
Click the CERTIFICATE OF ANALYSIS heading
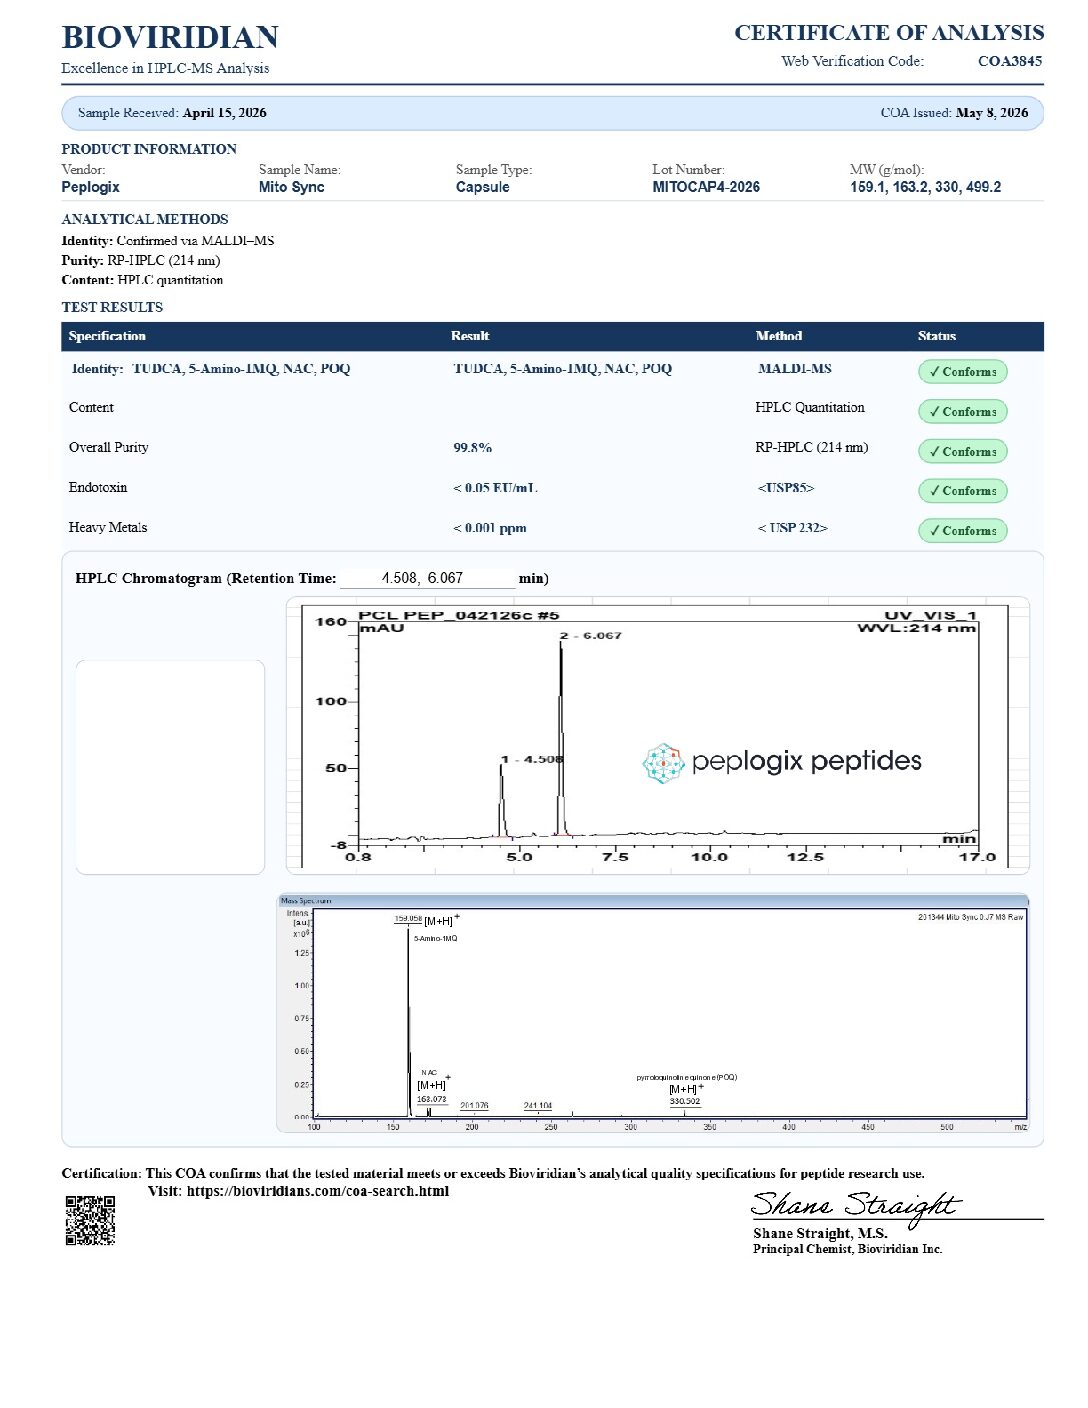tap(889, 33)
